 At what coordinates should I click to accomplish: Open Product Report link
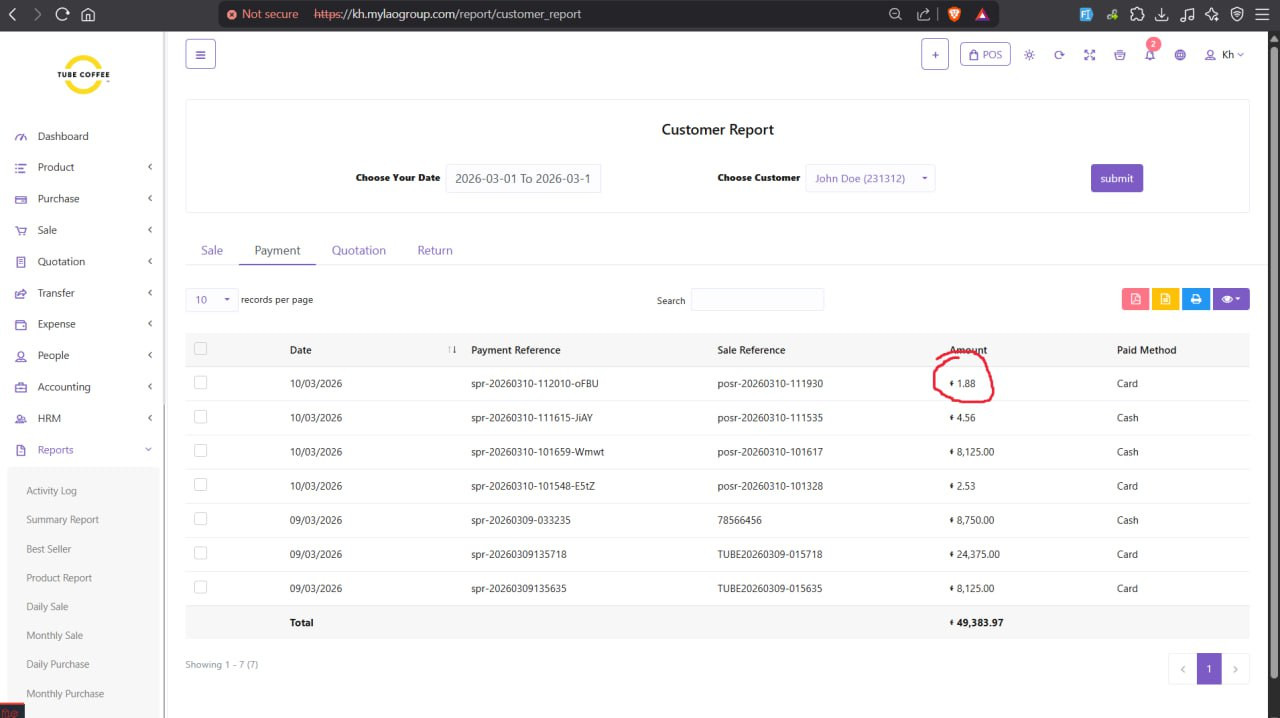(x=59, y=578)
